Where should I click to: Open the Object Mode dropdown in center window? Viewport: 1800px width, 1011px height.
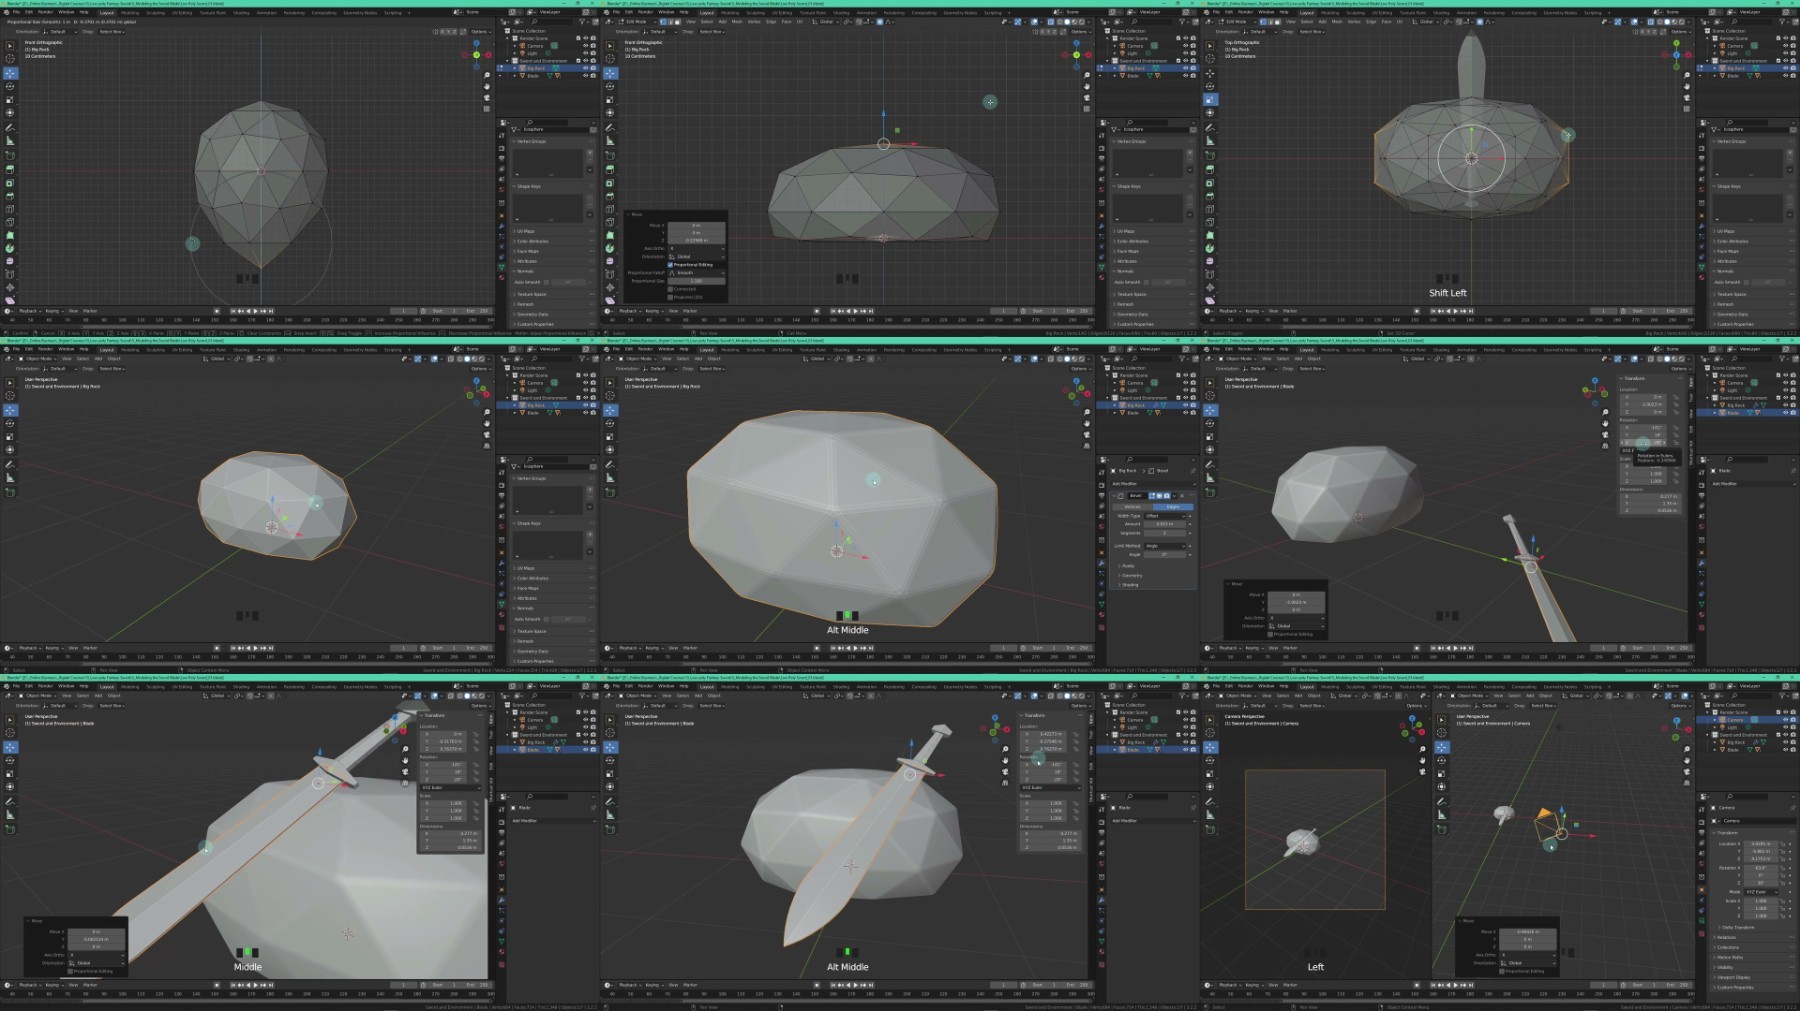tap(640, 359)
